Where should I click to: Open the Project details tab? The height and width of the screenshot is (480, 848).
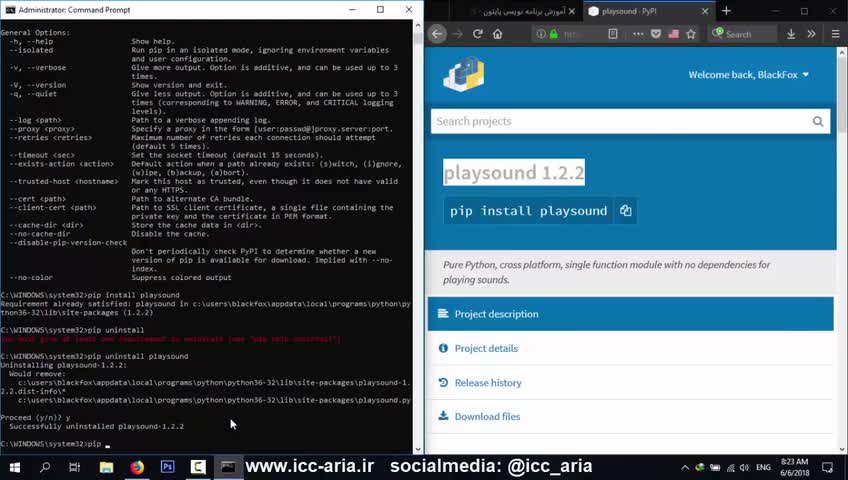[631, 348]
